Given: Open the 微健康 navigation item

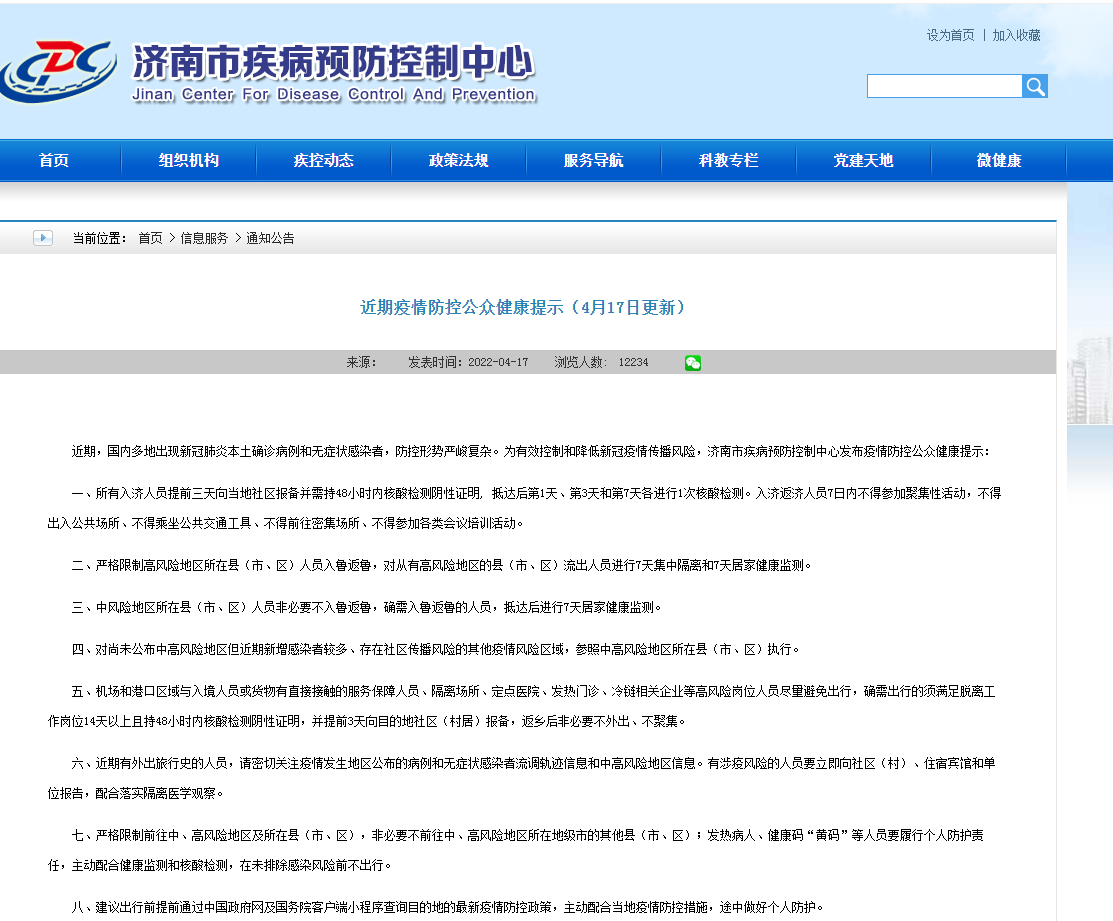Looking at the screenshot, I should coord(999,160).
